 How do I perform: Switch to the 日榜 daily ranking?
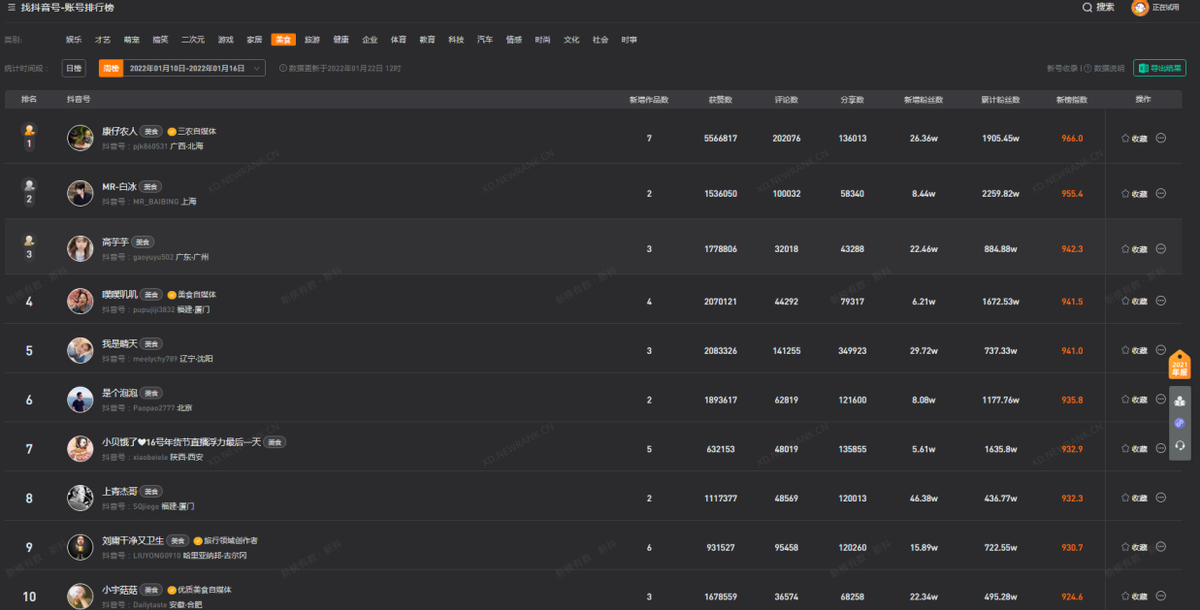tap(73, 68)
